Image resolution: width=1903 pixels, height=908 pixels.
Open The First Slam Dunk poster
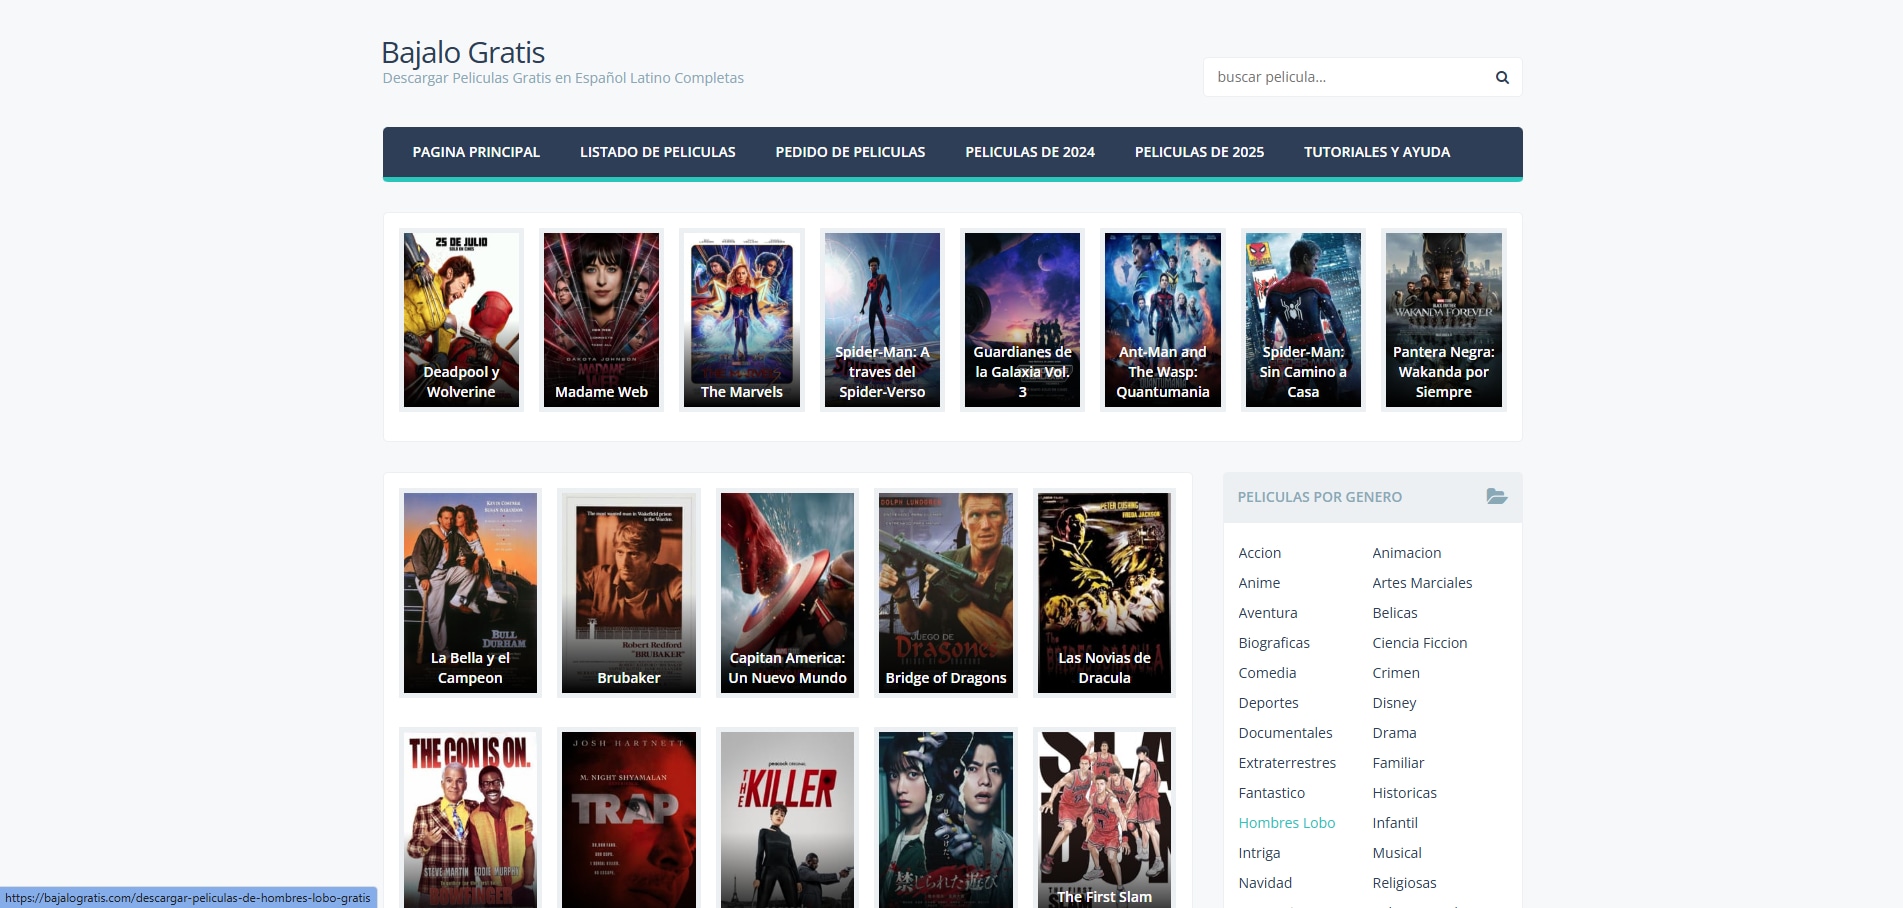click(x=1104, y=820)
